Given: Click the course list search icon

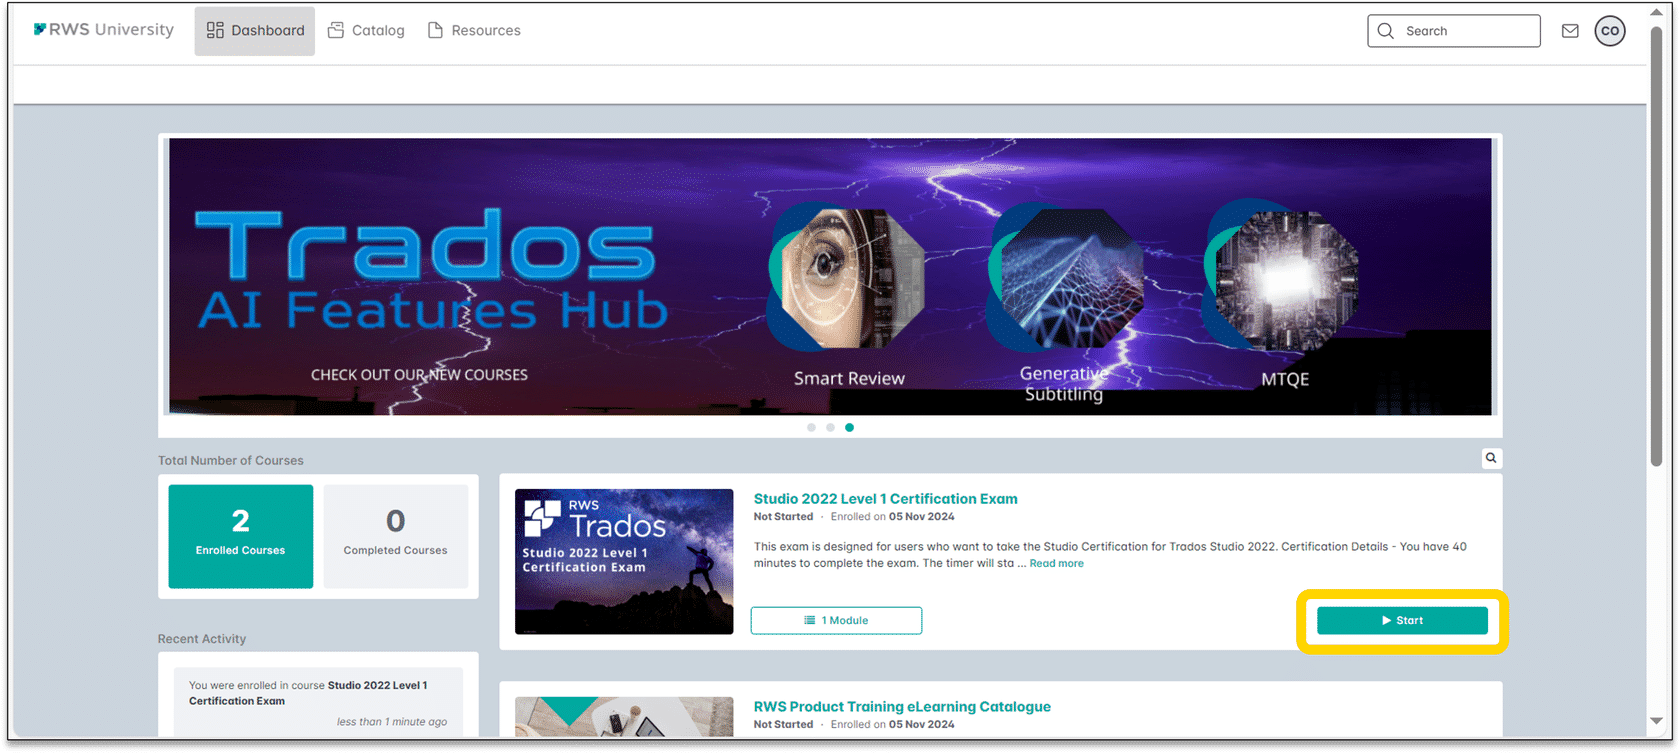Looking at the screenshot, I should (x=1491, y=458).
